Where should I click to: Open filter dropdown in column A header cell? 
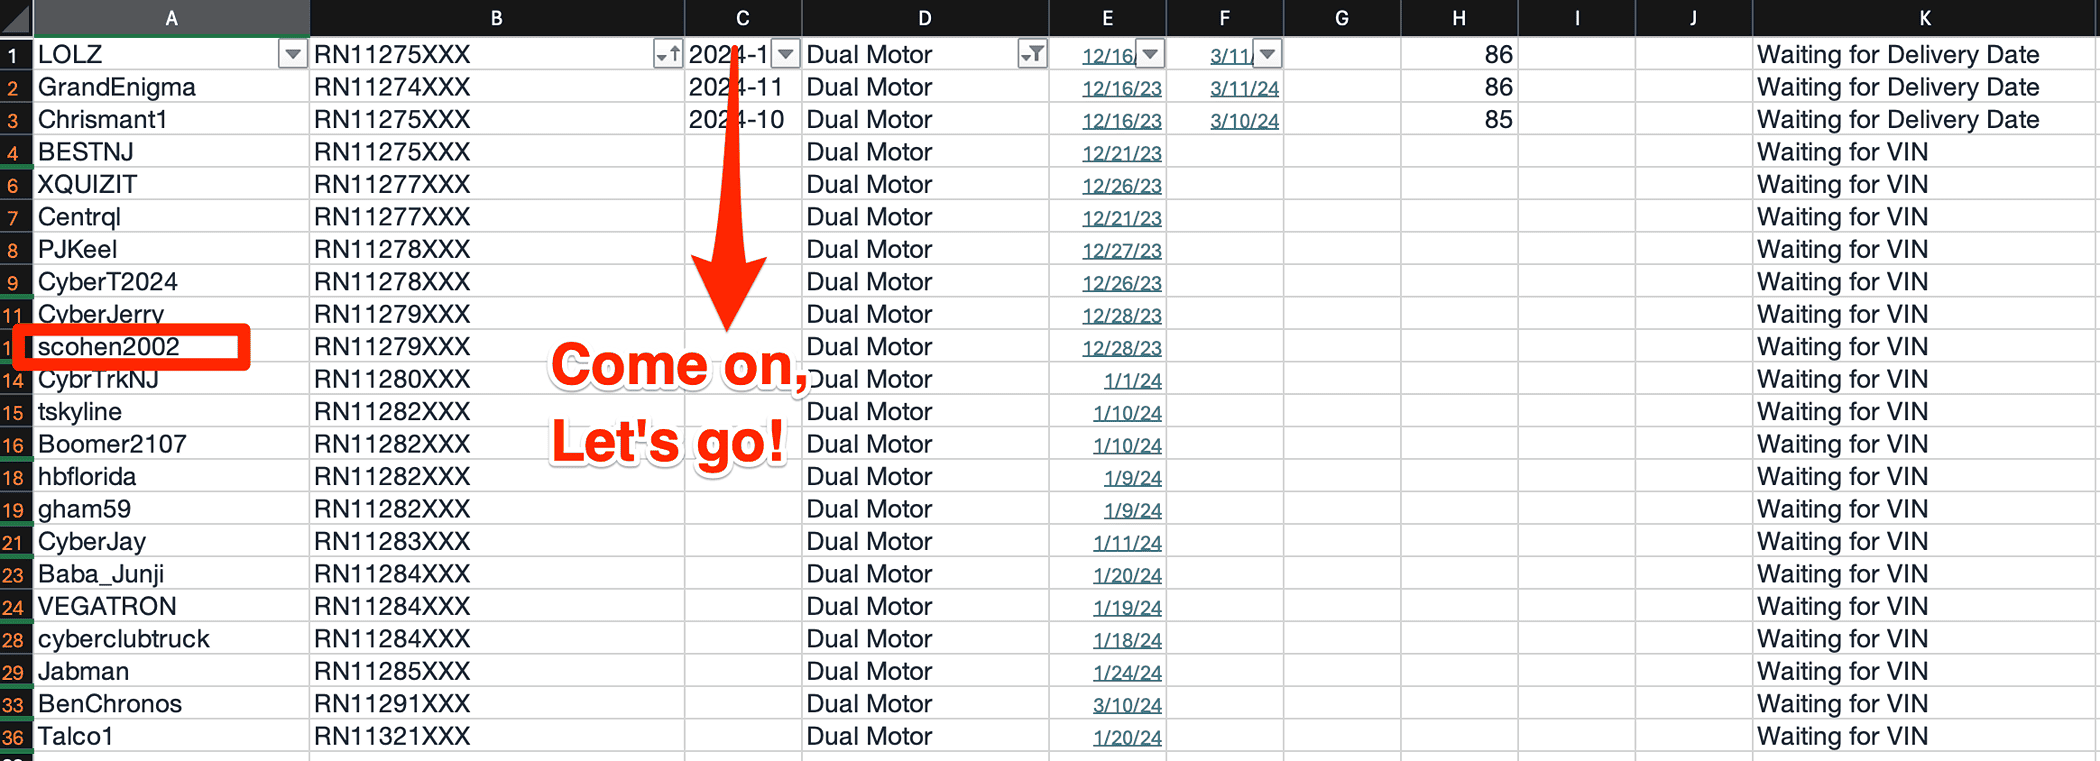pos(292,54)
